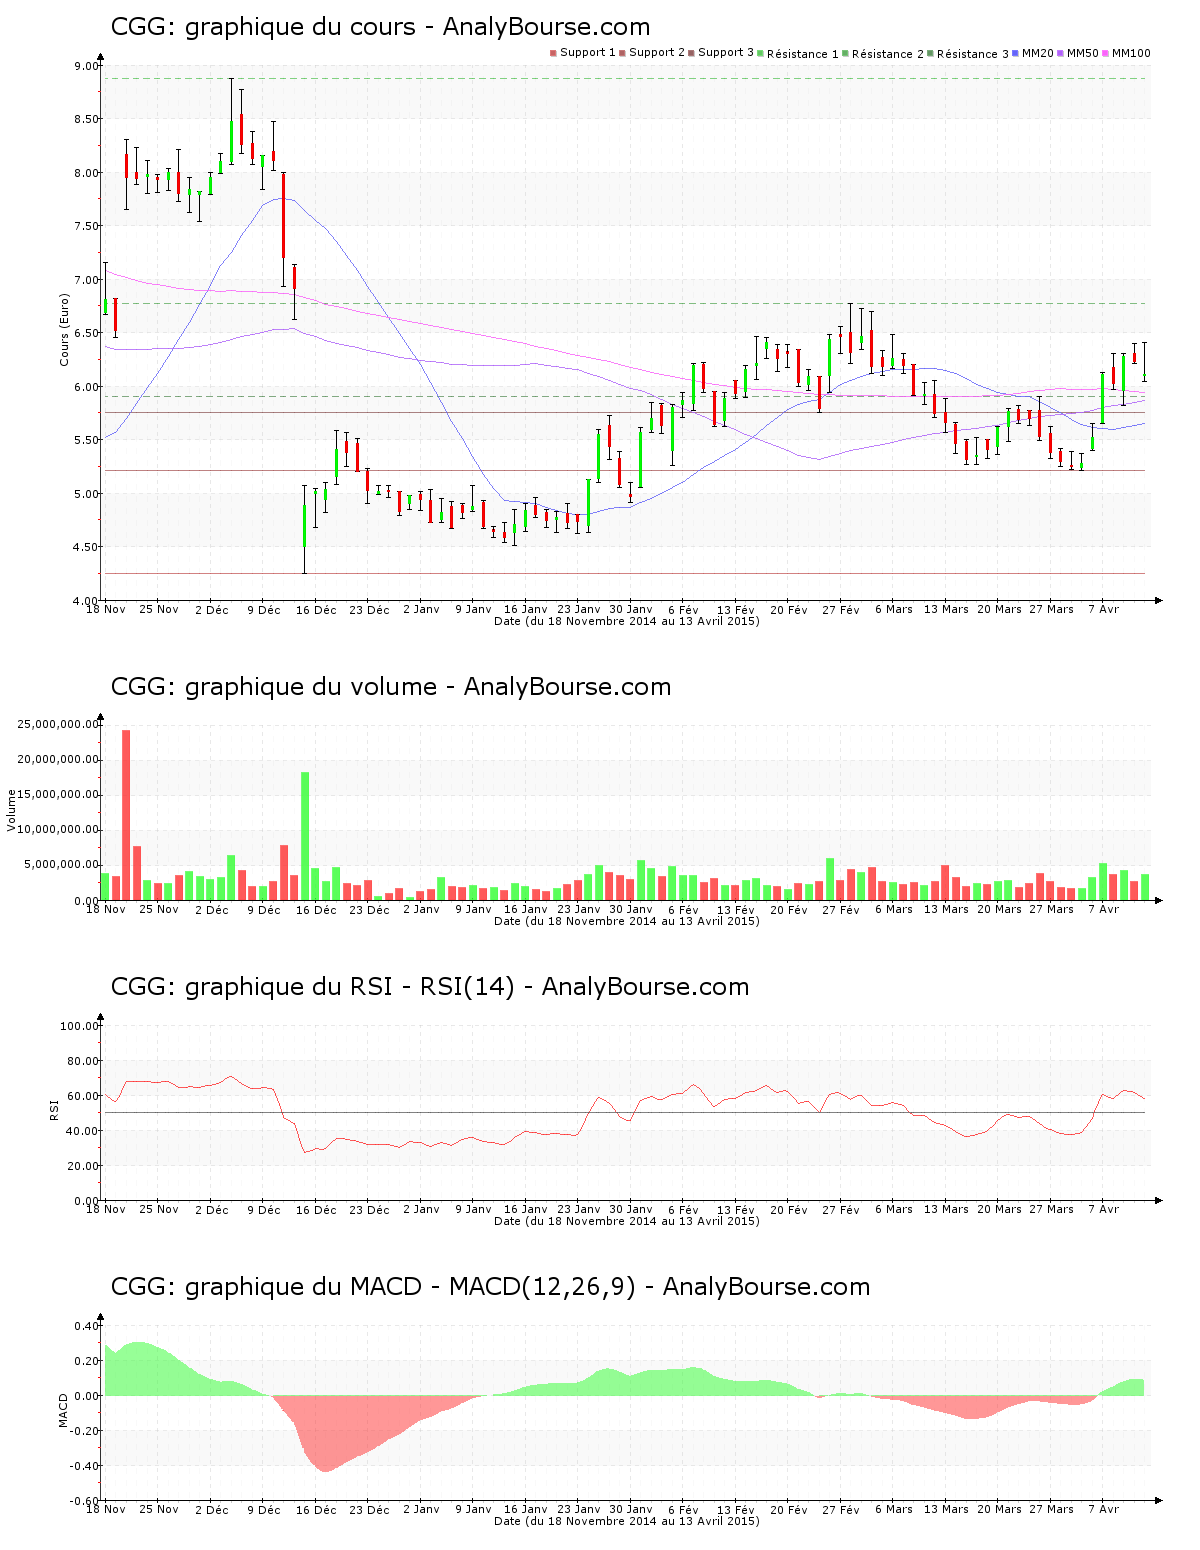This screenshot has width=1200, height=1550.
Task: Select the Support 3 legend entry
Action: pyautogui.click(x=721, y=53)
